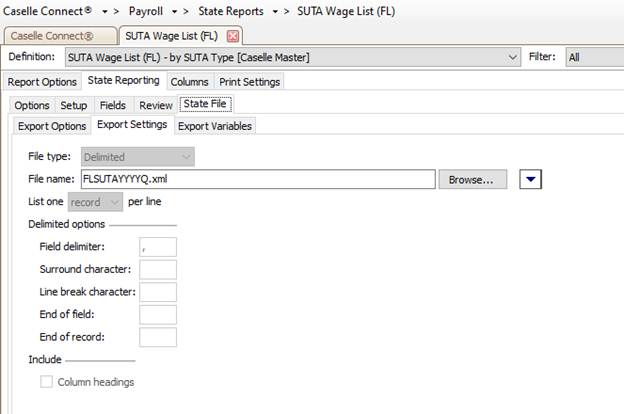624x414 pixels.
Task: Switch to the Export Variables tab
Action: pos(215,126)
